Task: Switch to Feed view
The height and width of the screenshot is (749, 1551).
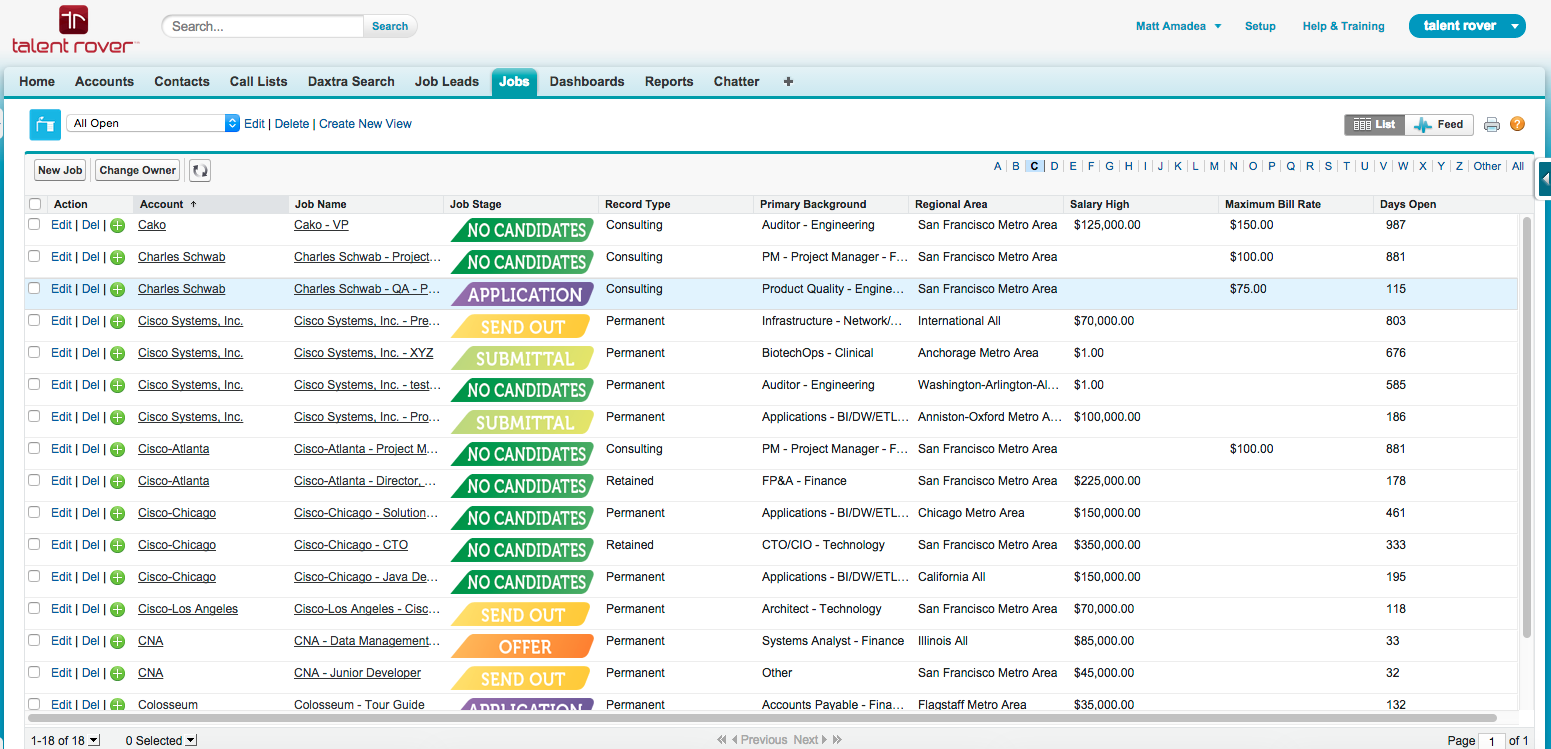Action: [1439, 125]
